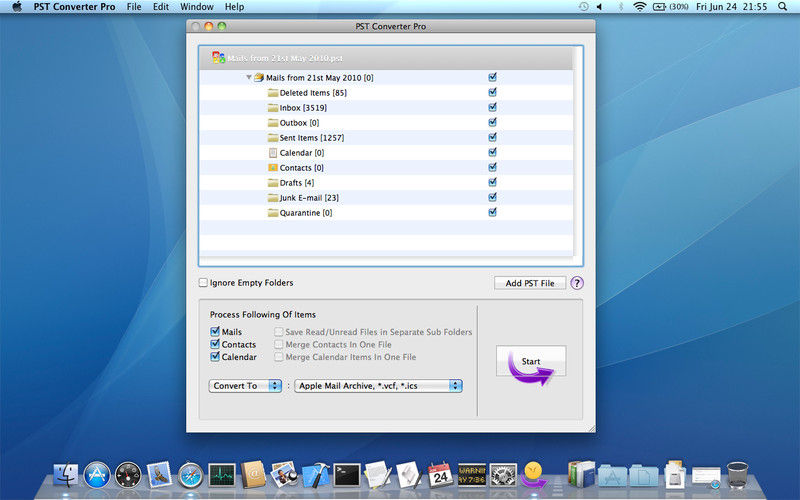Open the File menu
The width and height of the screenshot is (800, 500).
(134, 7)
